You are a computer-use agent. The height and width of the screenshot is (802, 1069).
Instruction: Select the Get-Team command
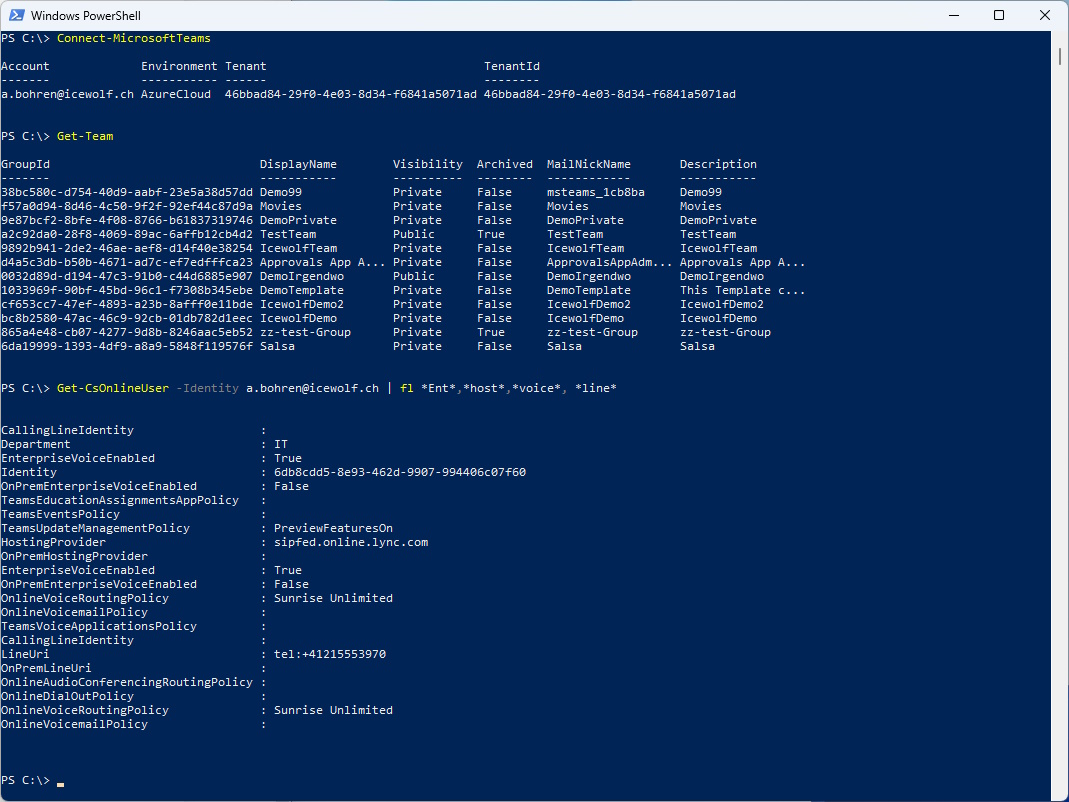pyautogui.click(x=84, y=135)
